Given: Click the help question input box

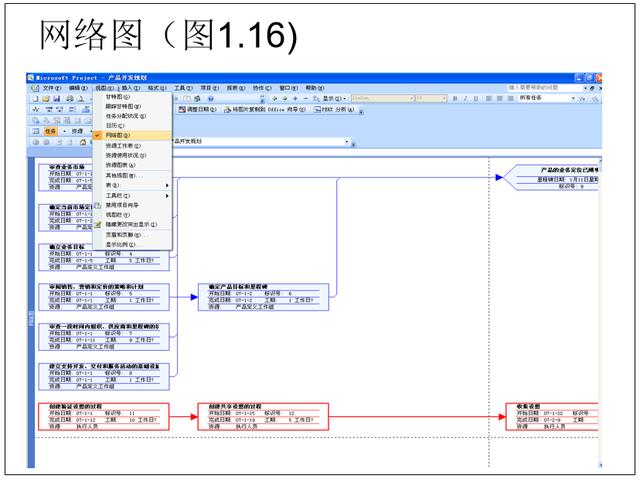Looking at the screenshot, I should pos(544,88).
